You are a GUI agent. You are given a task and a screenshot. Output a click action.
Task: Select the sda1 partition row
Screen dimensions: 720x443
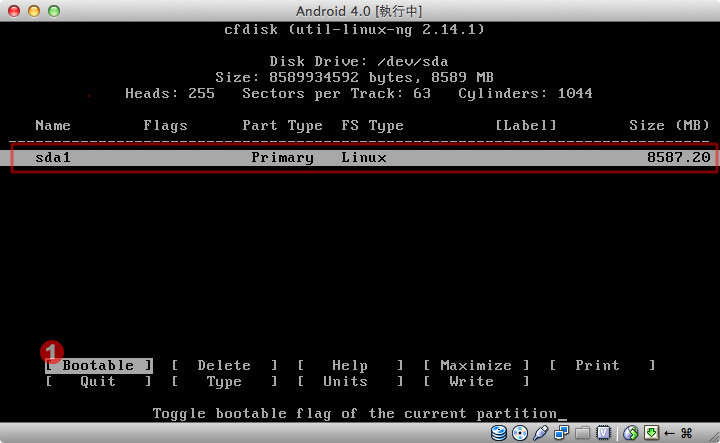[x=359, y=158]
